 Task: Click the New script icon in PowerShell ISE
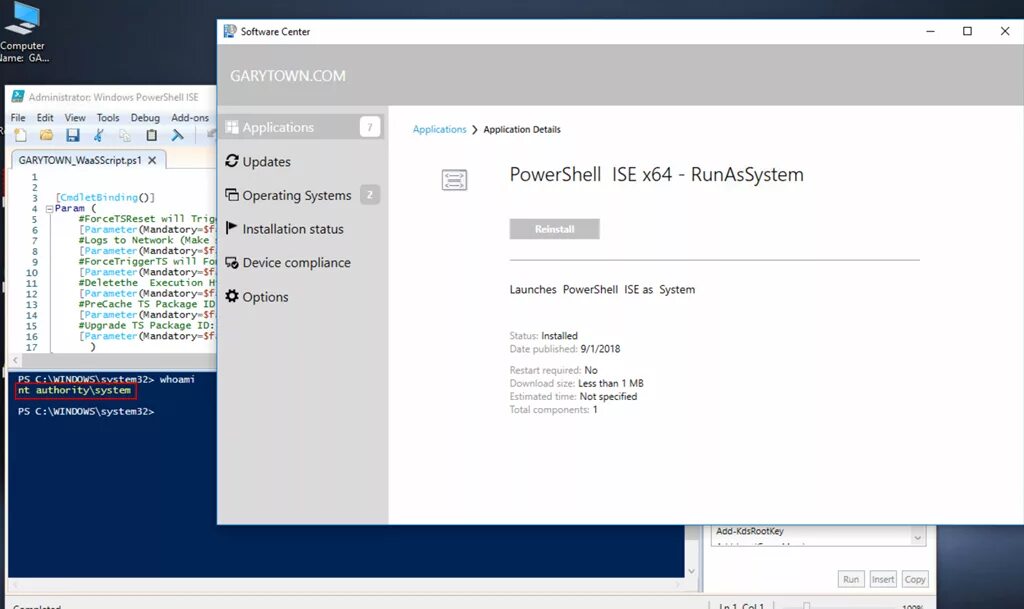[x=20, y=135]
